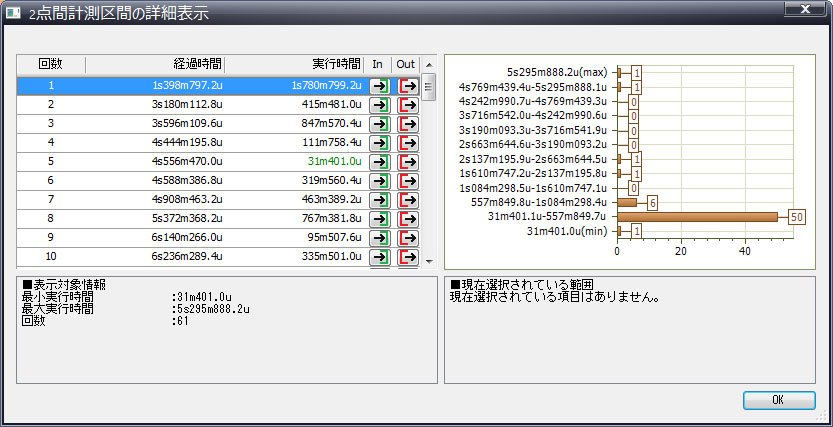The image size is (833, 427).
Task: Click the cell 335m501.0u
Action: (331, 257)
